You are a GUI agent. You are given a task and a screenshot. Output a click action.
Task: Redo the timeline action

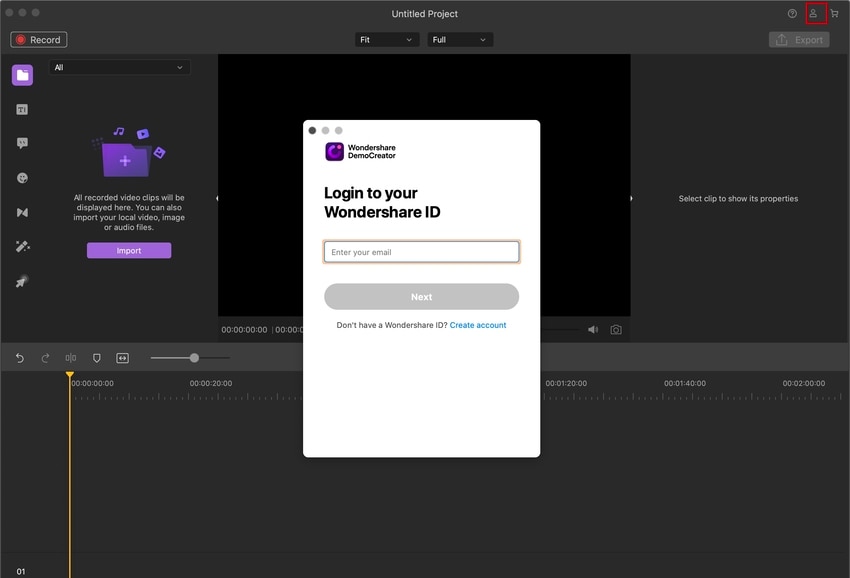[45, 358]
